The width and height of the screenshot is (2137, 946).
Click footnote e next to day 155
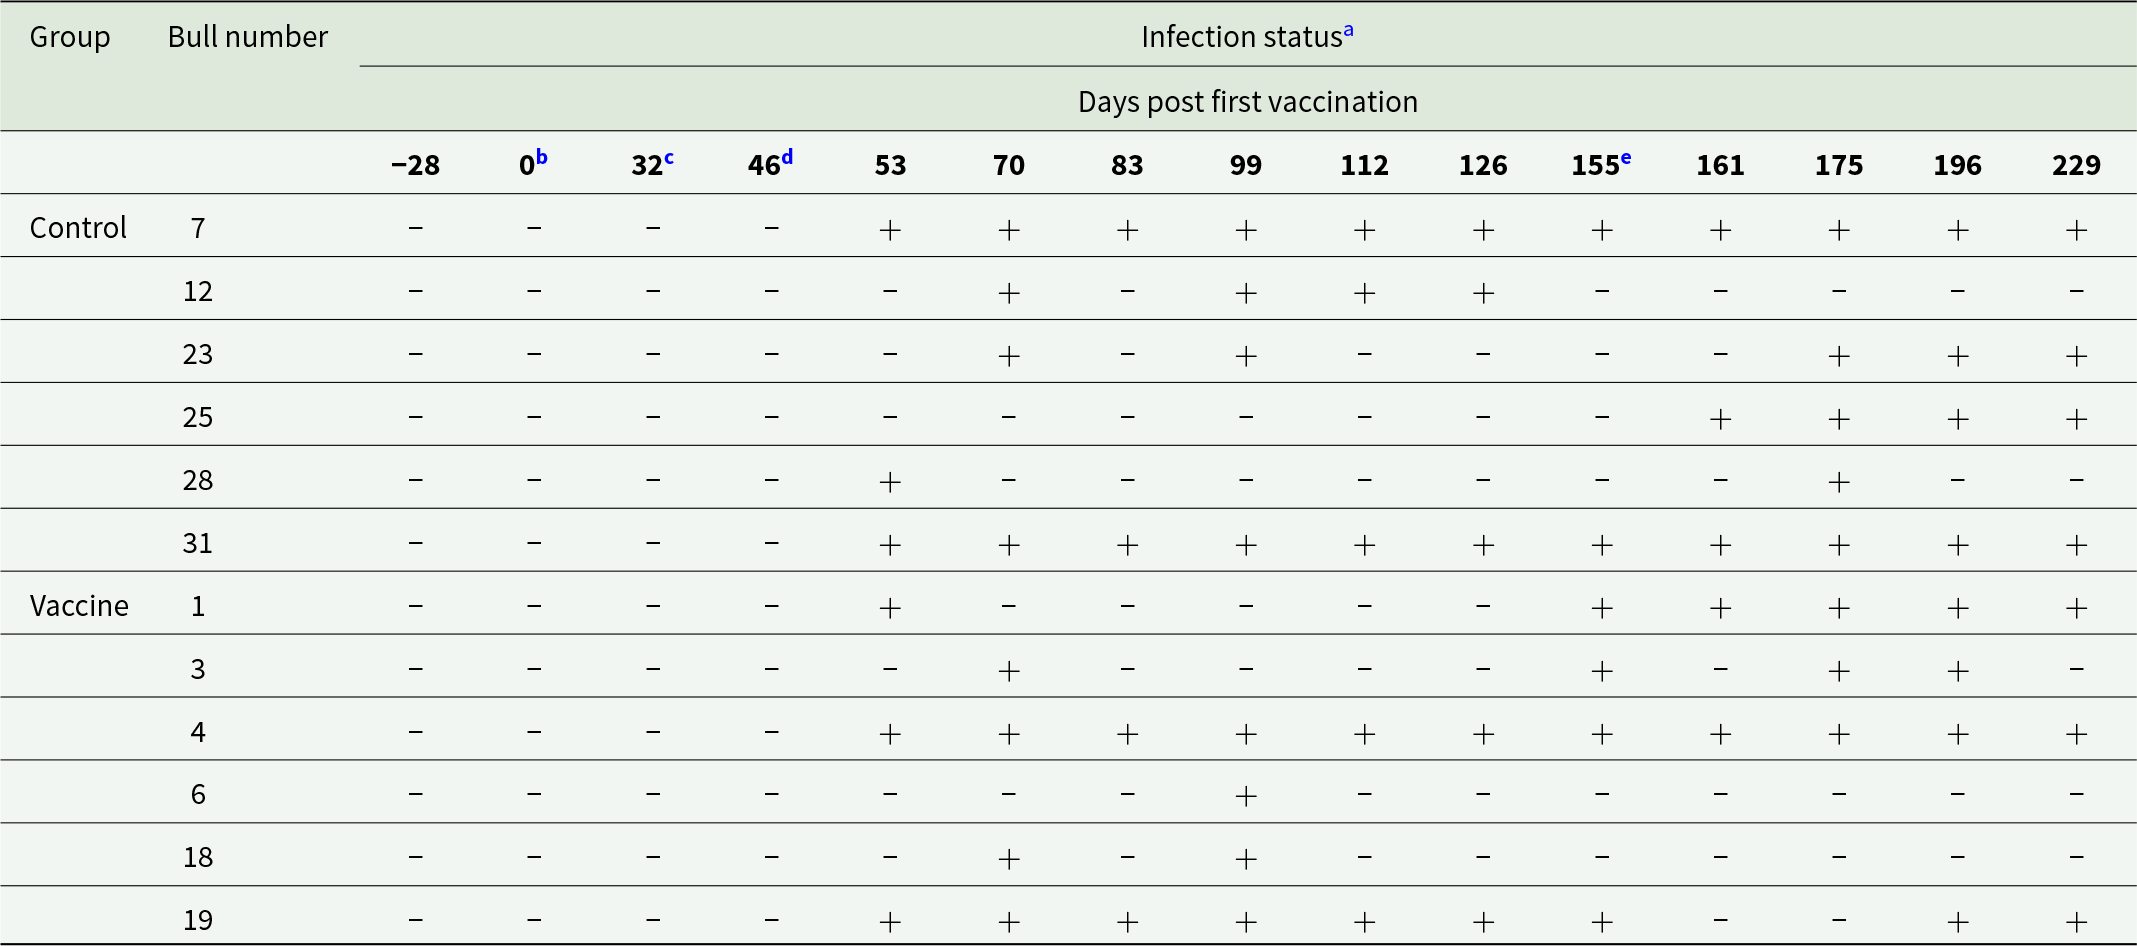click(x=1625, y=158)
